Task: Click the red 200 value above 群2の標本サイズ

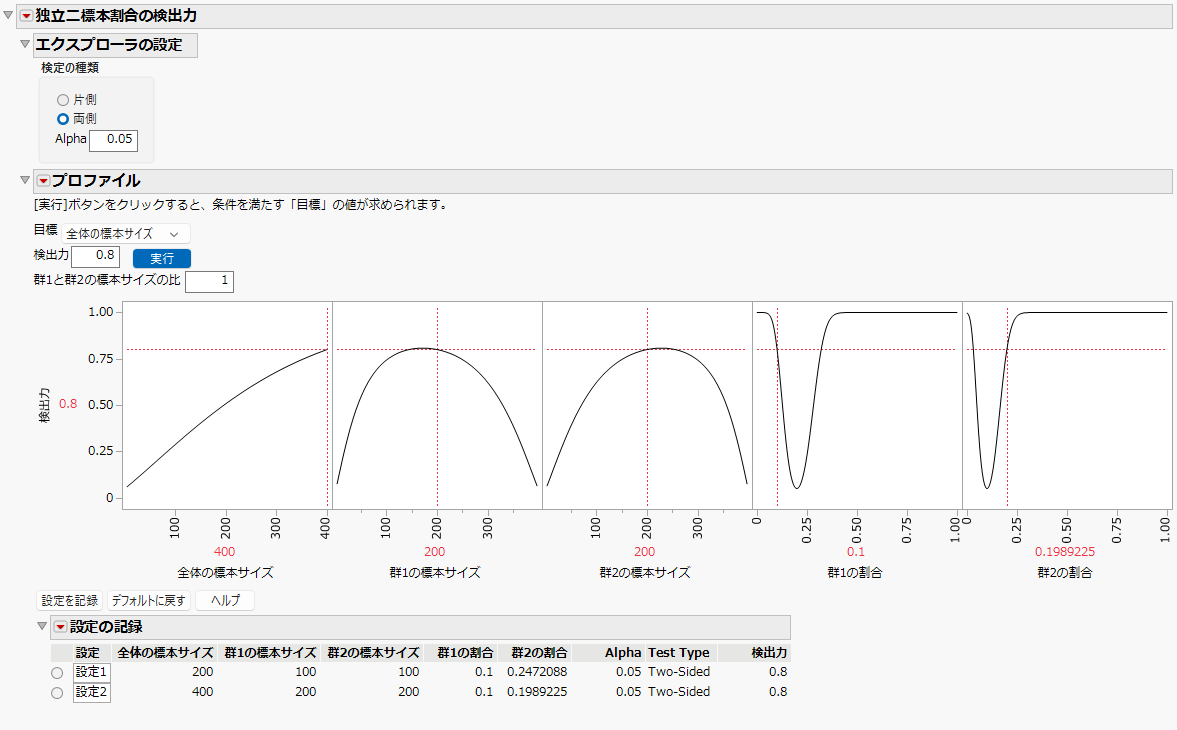Action: coord(645,552)
